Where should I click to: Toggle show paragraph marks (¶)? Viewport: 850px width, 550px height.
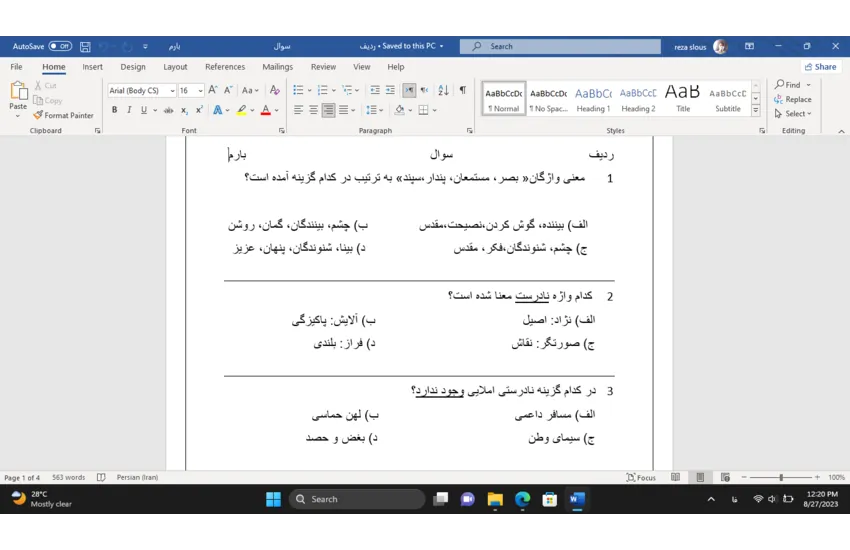pyautogui.click(x=462, y=90)
